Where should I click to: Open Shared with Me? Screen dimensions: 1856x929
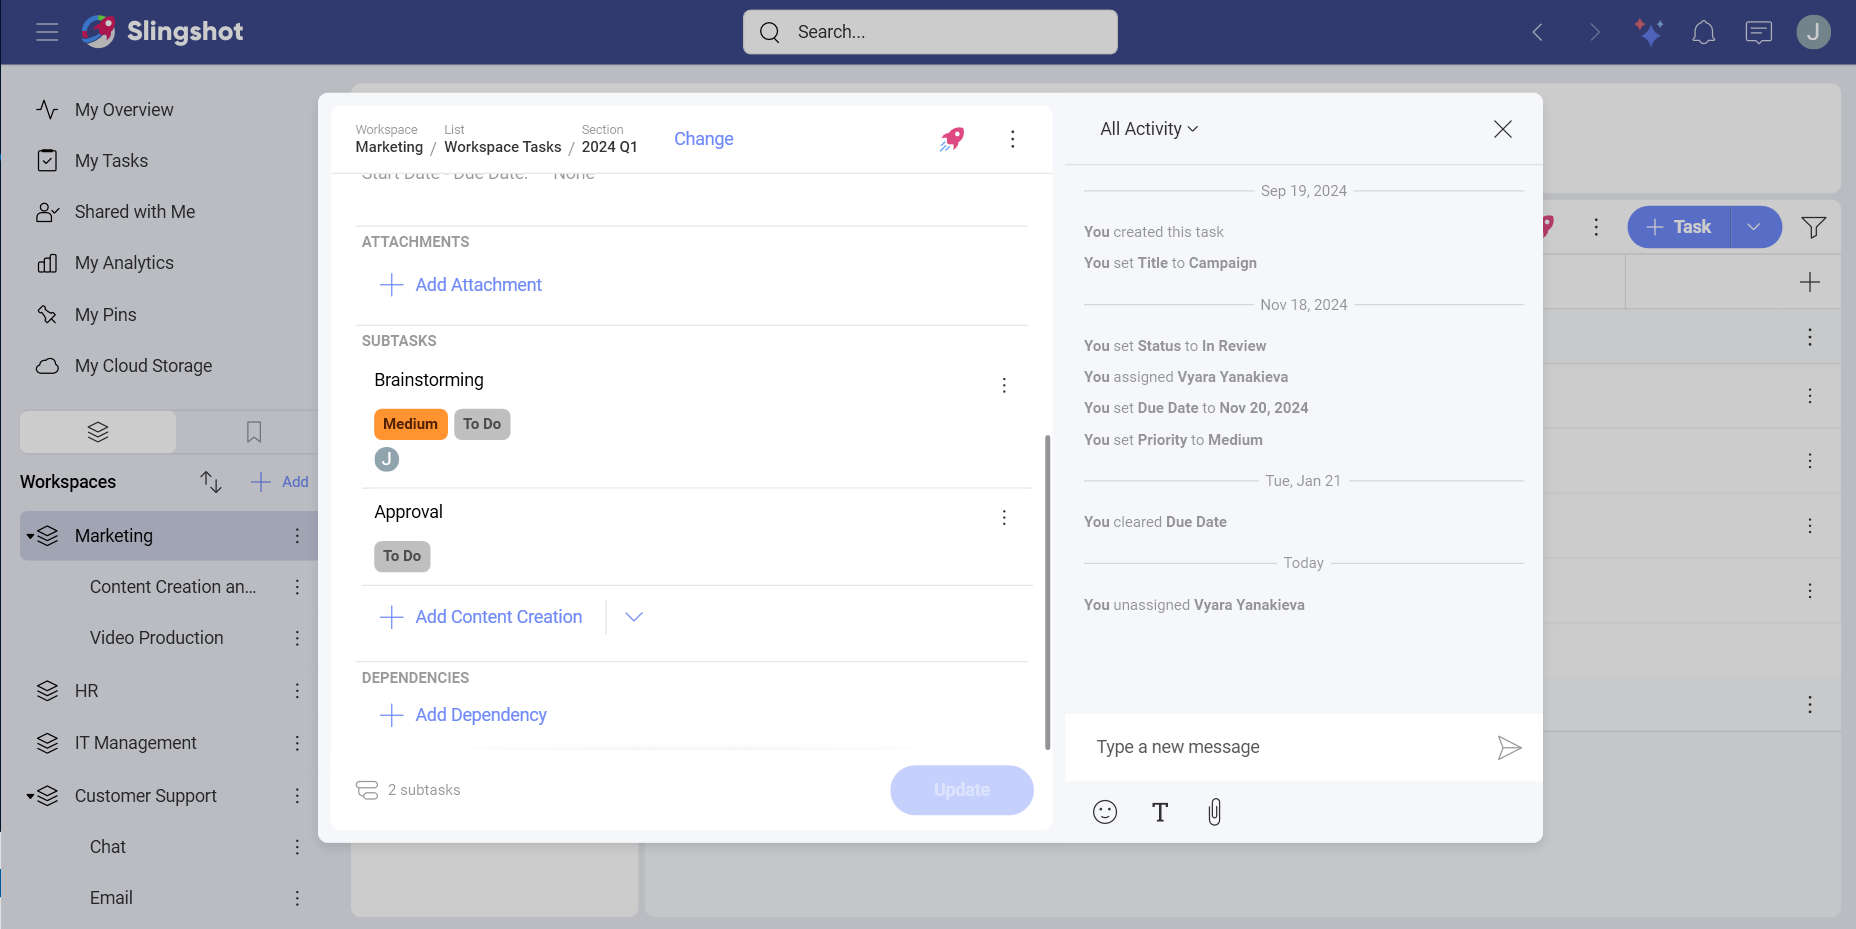click(135, 212)
